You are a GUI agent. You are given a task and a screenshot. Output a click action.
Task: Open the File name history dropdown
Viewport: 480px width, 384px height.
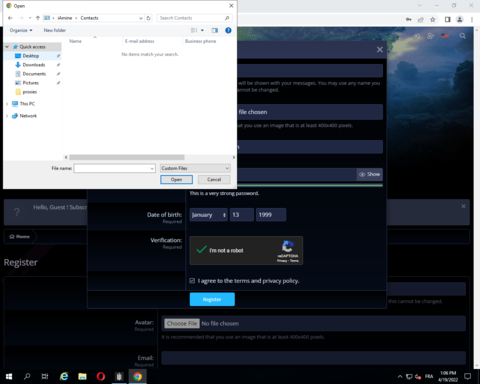(152, 168)
